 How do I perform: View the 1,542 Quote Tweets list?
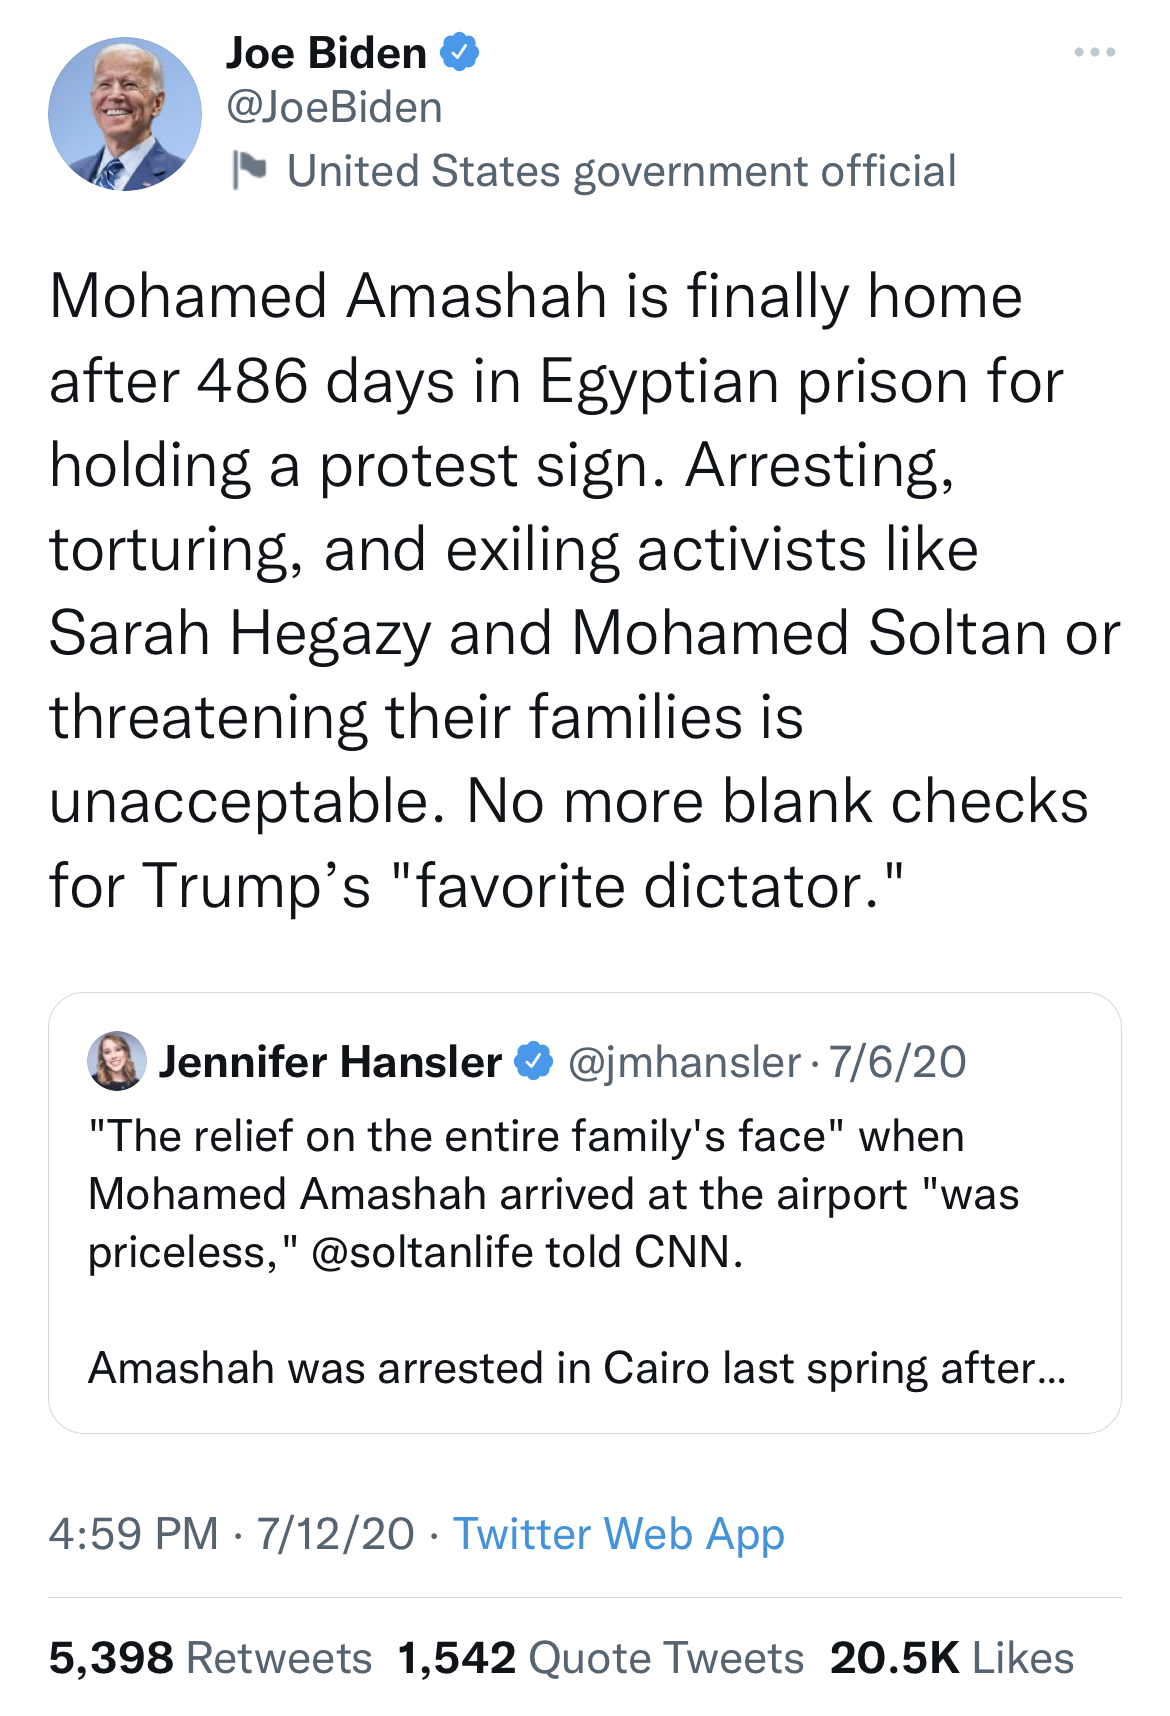tap(600, 1658)
